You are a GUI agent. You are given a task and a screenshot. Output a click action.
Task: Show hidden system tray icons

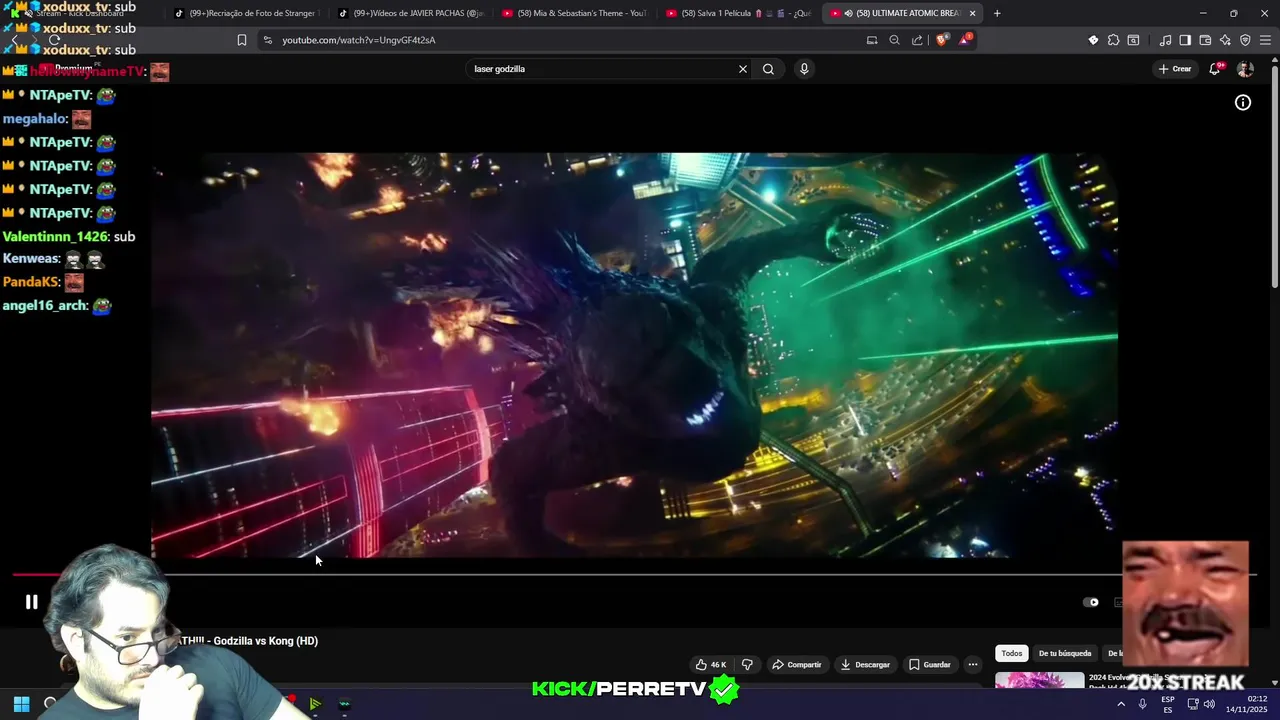point(1121,704)
